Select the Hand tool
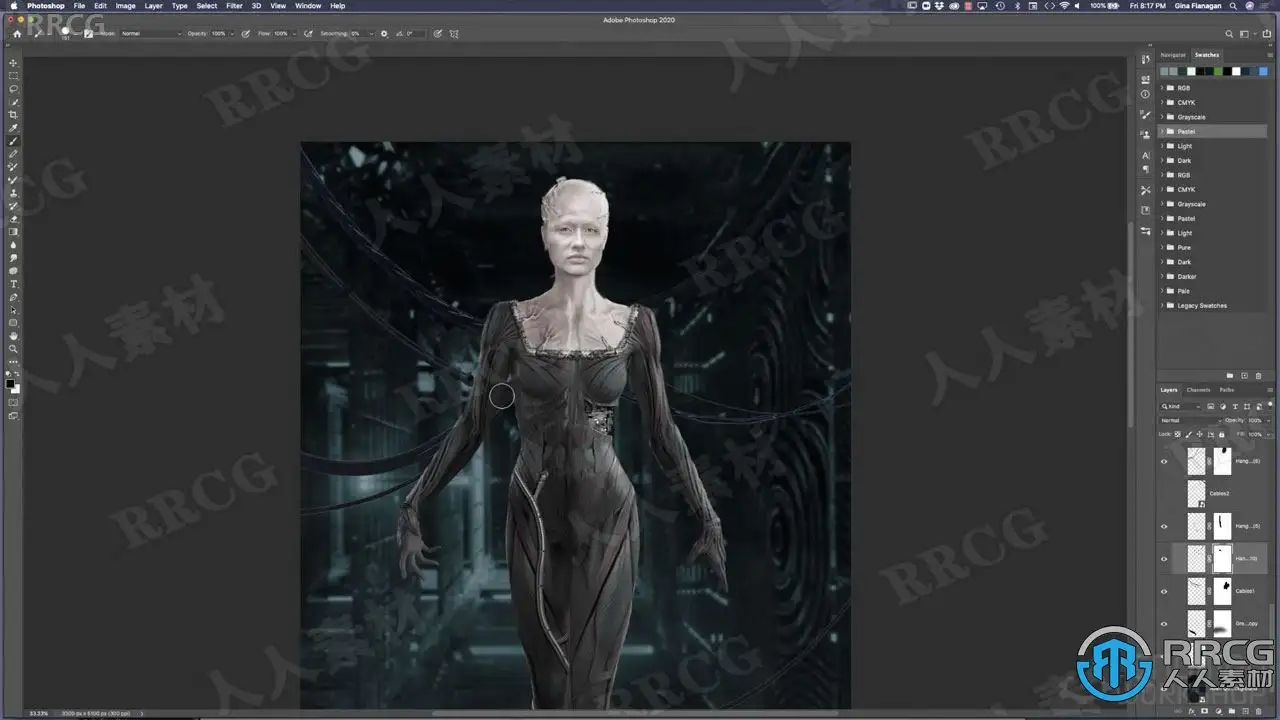Image resolution: width=1280 pixels, height=720 pixels. pyautogui.click(x=13, y=336)
